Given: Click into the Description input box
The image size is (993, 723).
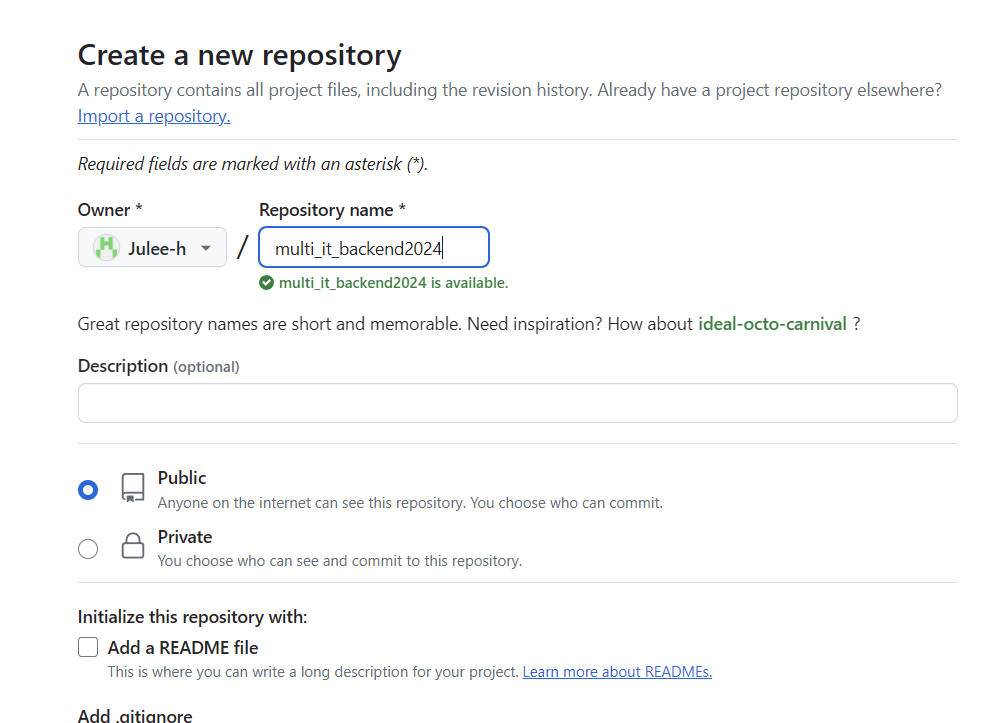Looking at the screenshot, I should coord(517,403).
